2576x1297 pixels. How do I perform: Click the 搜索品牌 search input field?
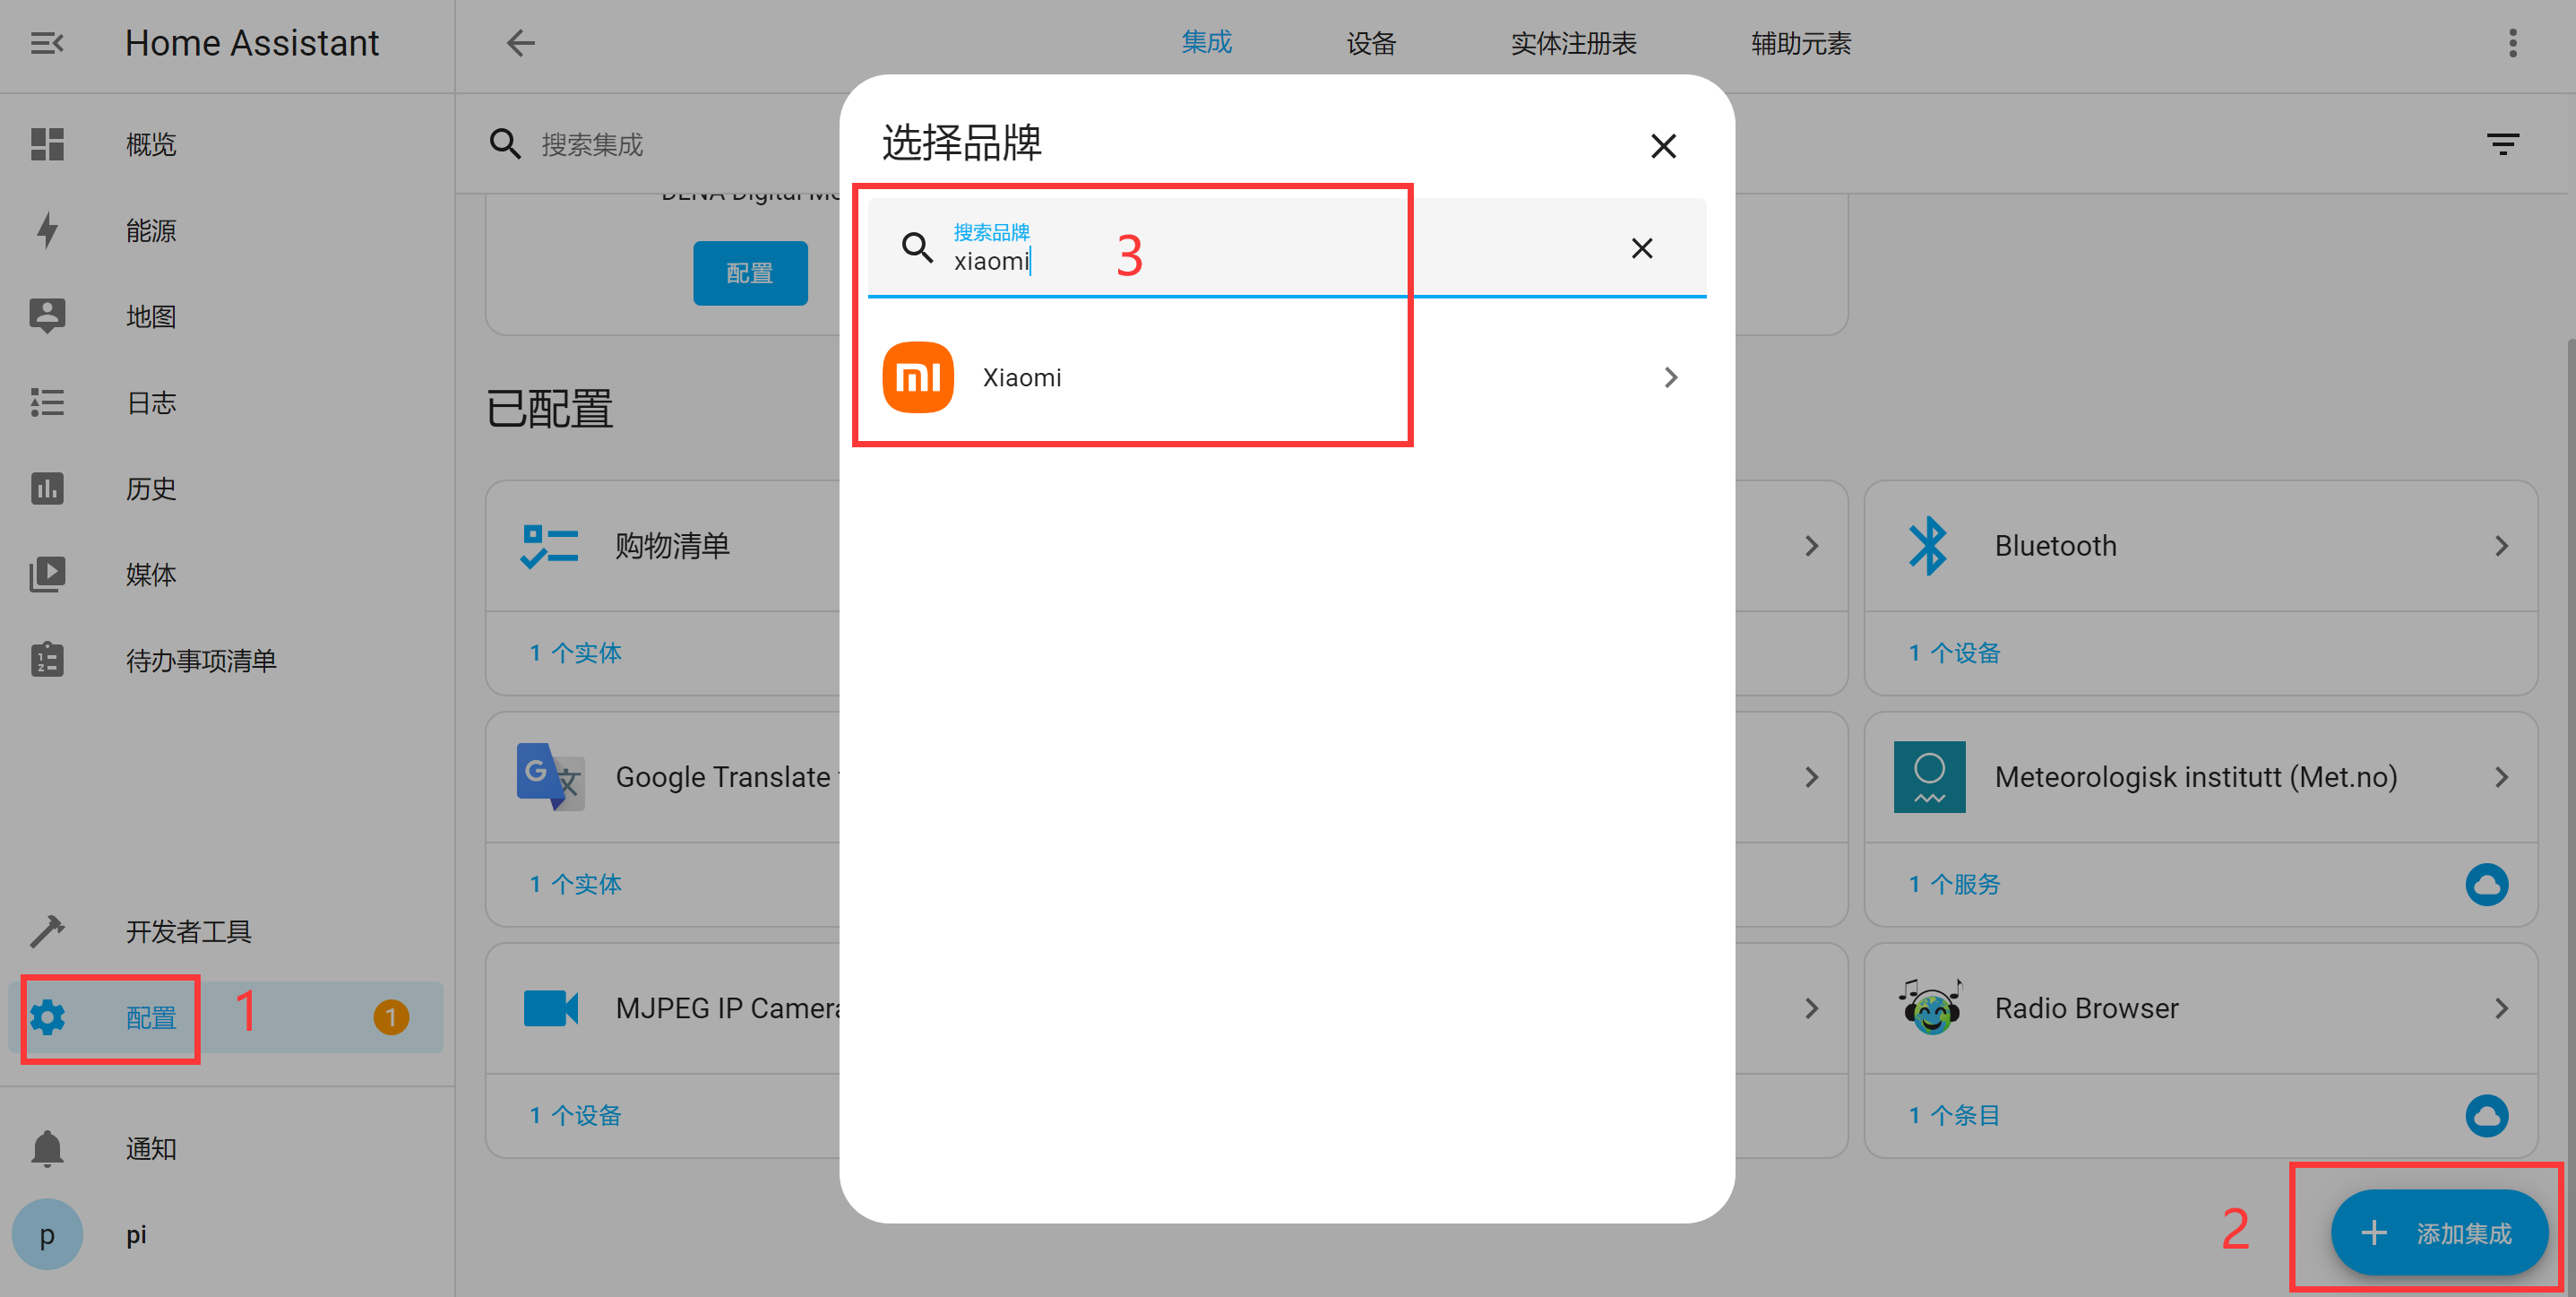click(x=1286, y=247)
